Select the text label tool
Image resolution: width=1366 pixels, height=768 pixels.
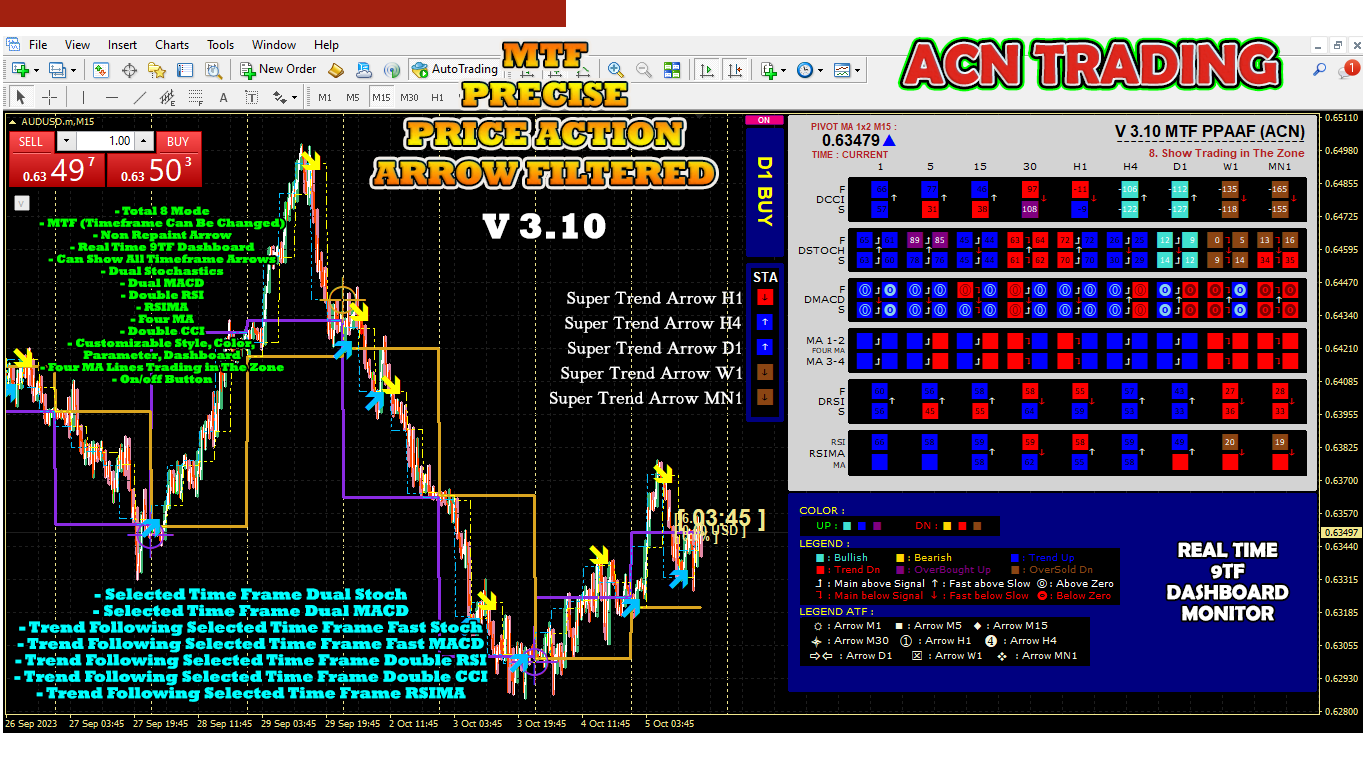coord(251,97)
